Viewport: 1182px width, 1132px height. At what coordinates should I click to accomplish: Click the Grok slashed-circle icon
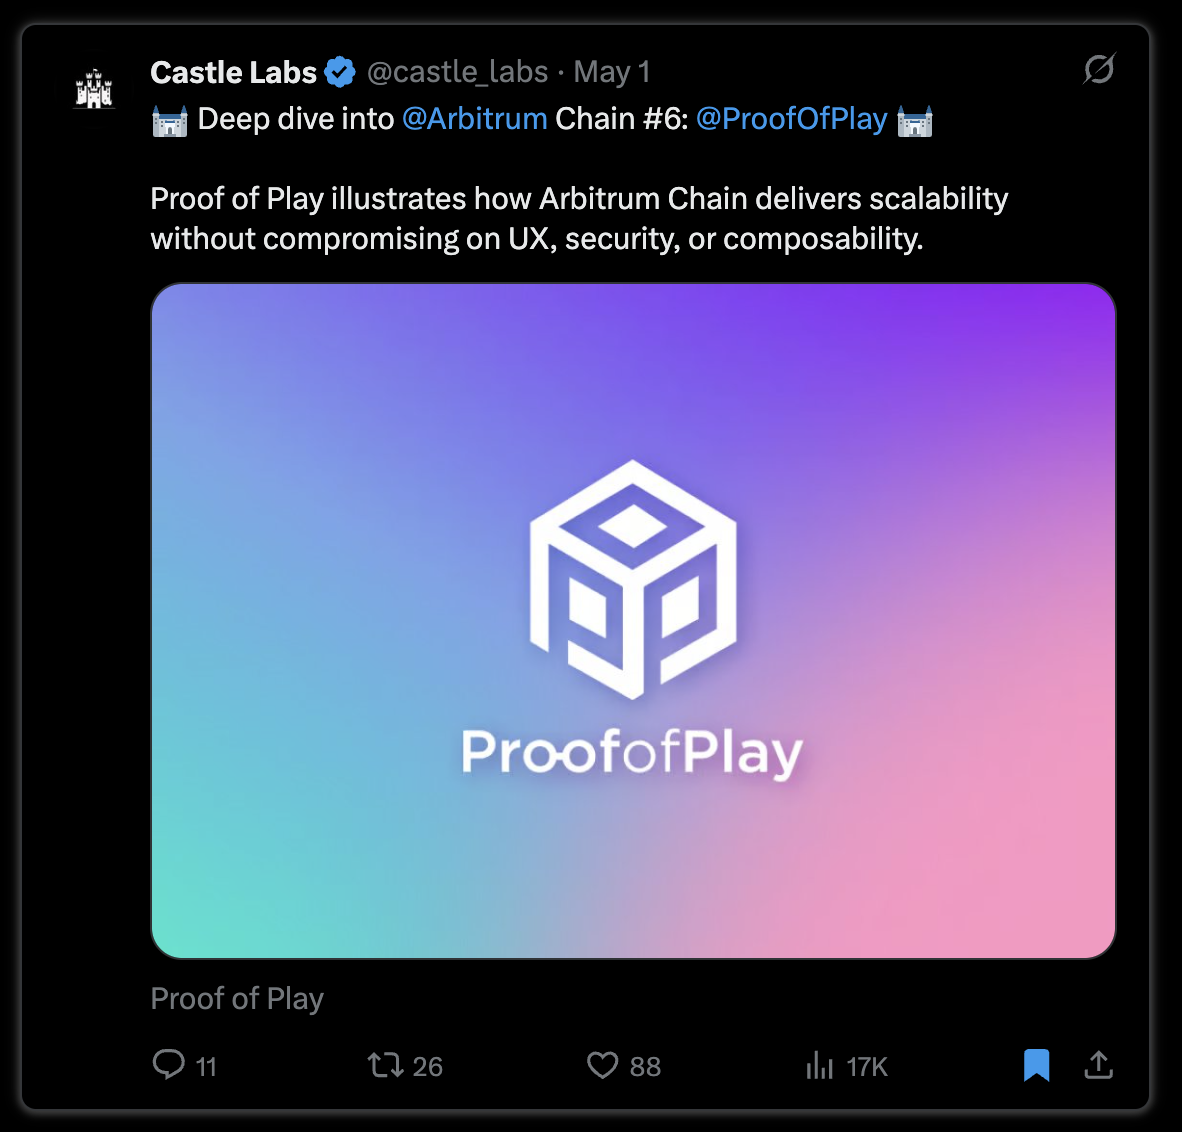click(x=1099, y=69)
